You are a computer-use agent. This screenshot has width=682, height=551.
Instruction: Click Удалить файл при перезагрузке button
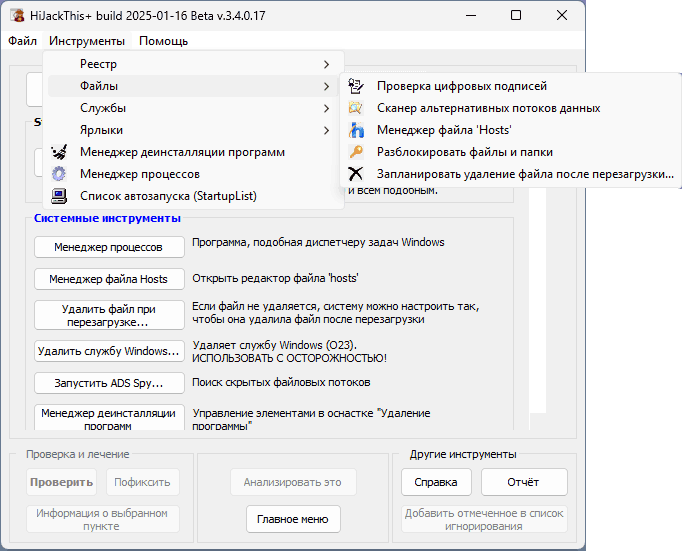(109, 315)
